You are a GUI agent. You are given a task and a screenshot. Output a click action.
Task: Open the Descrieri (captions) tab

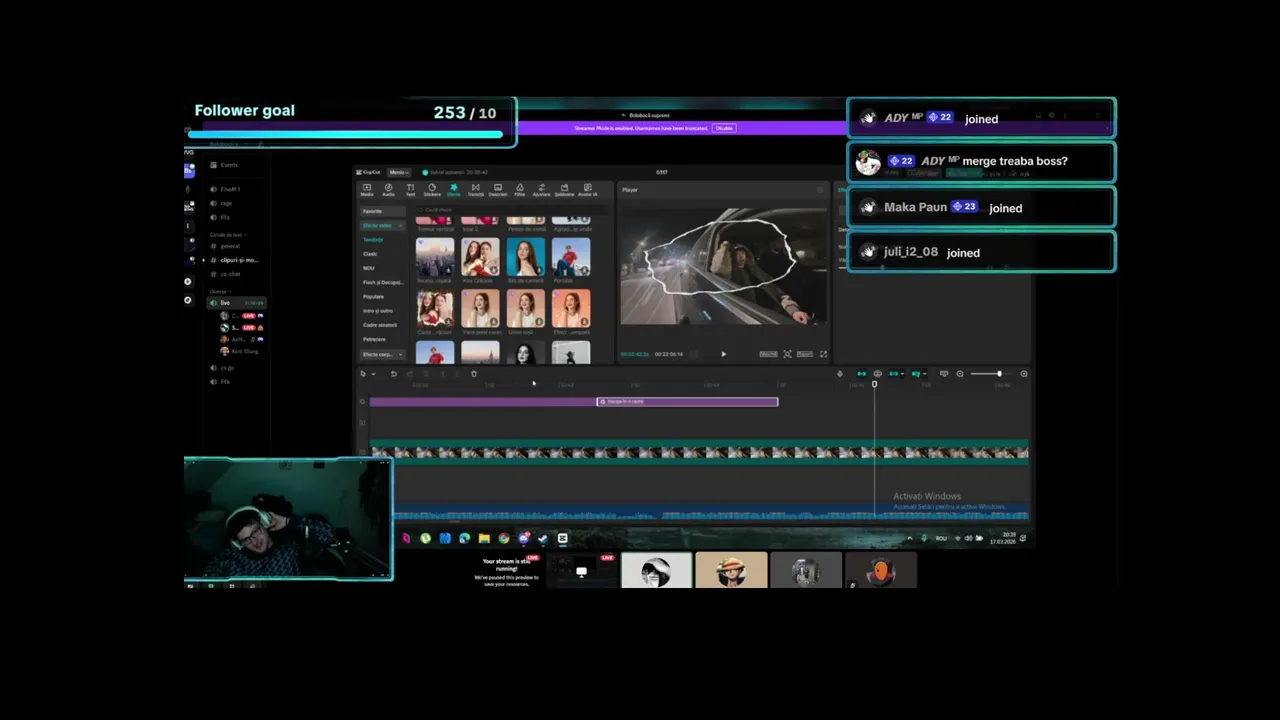498,189
